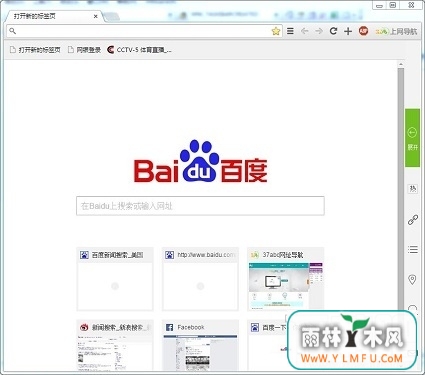The height and width of the screenshot is (375, 425).
Task: Expand the green sidebar panel button
Action: [x=412, y=138]
